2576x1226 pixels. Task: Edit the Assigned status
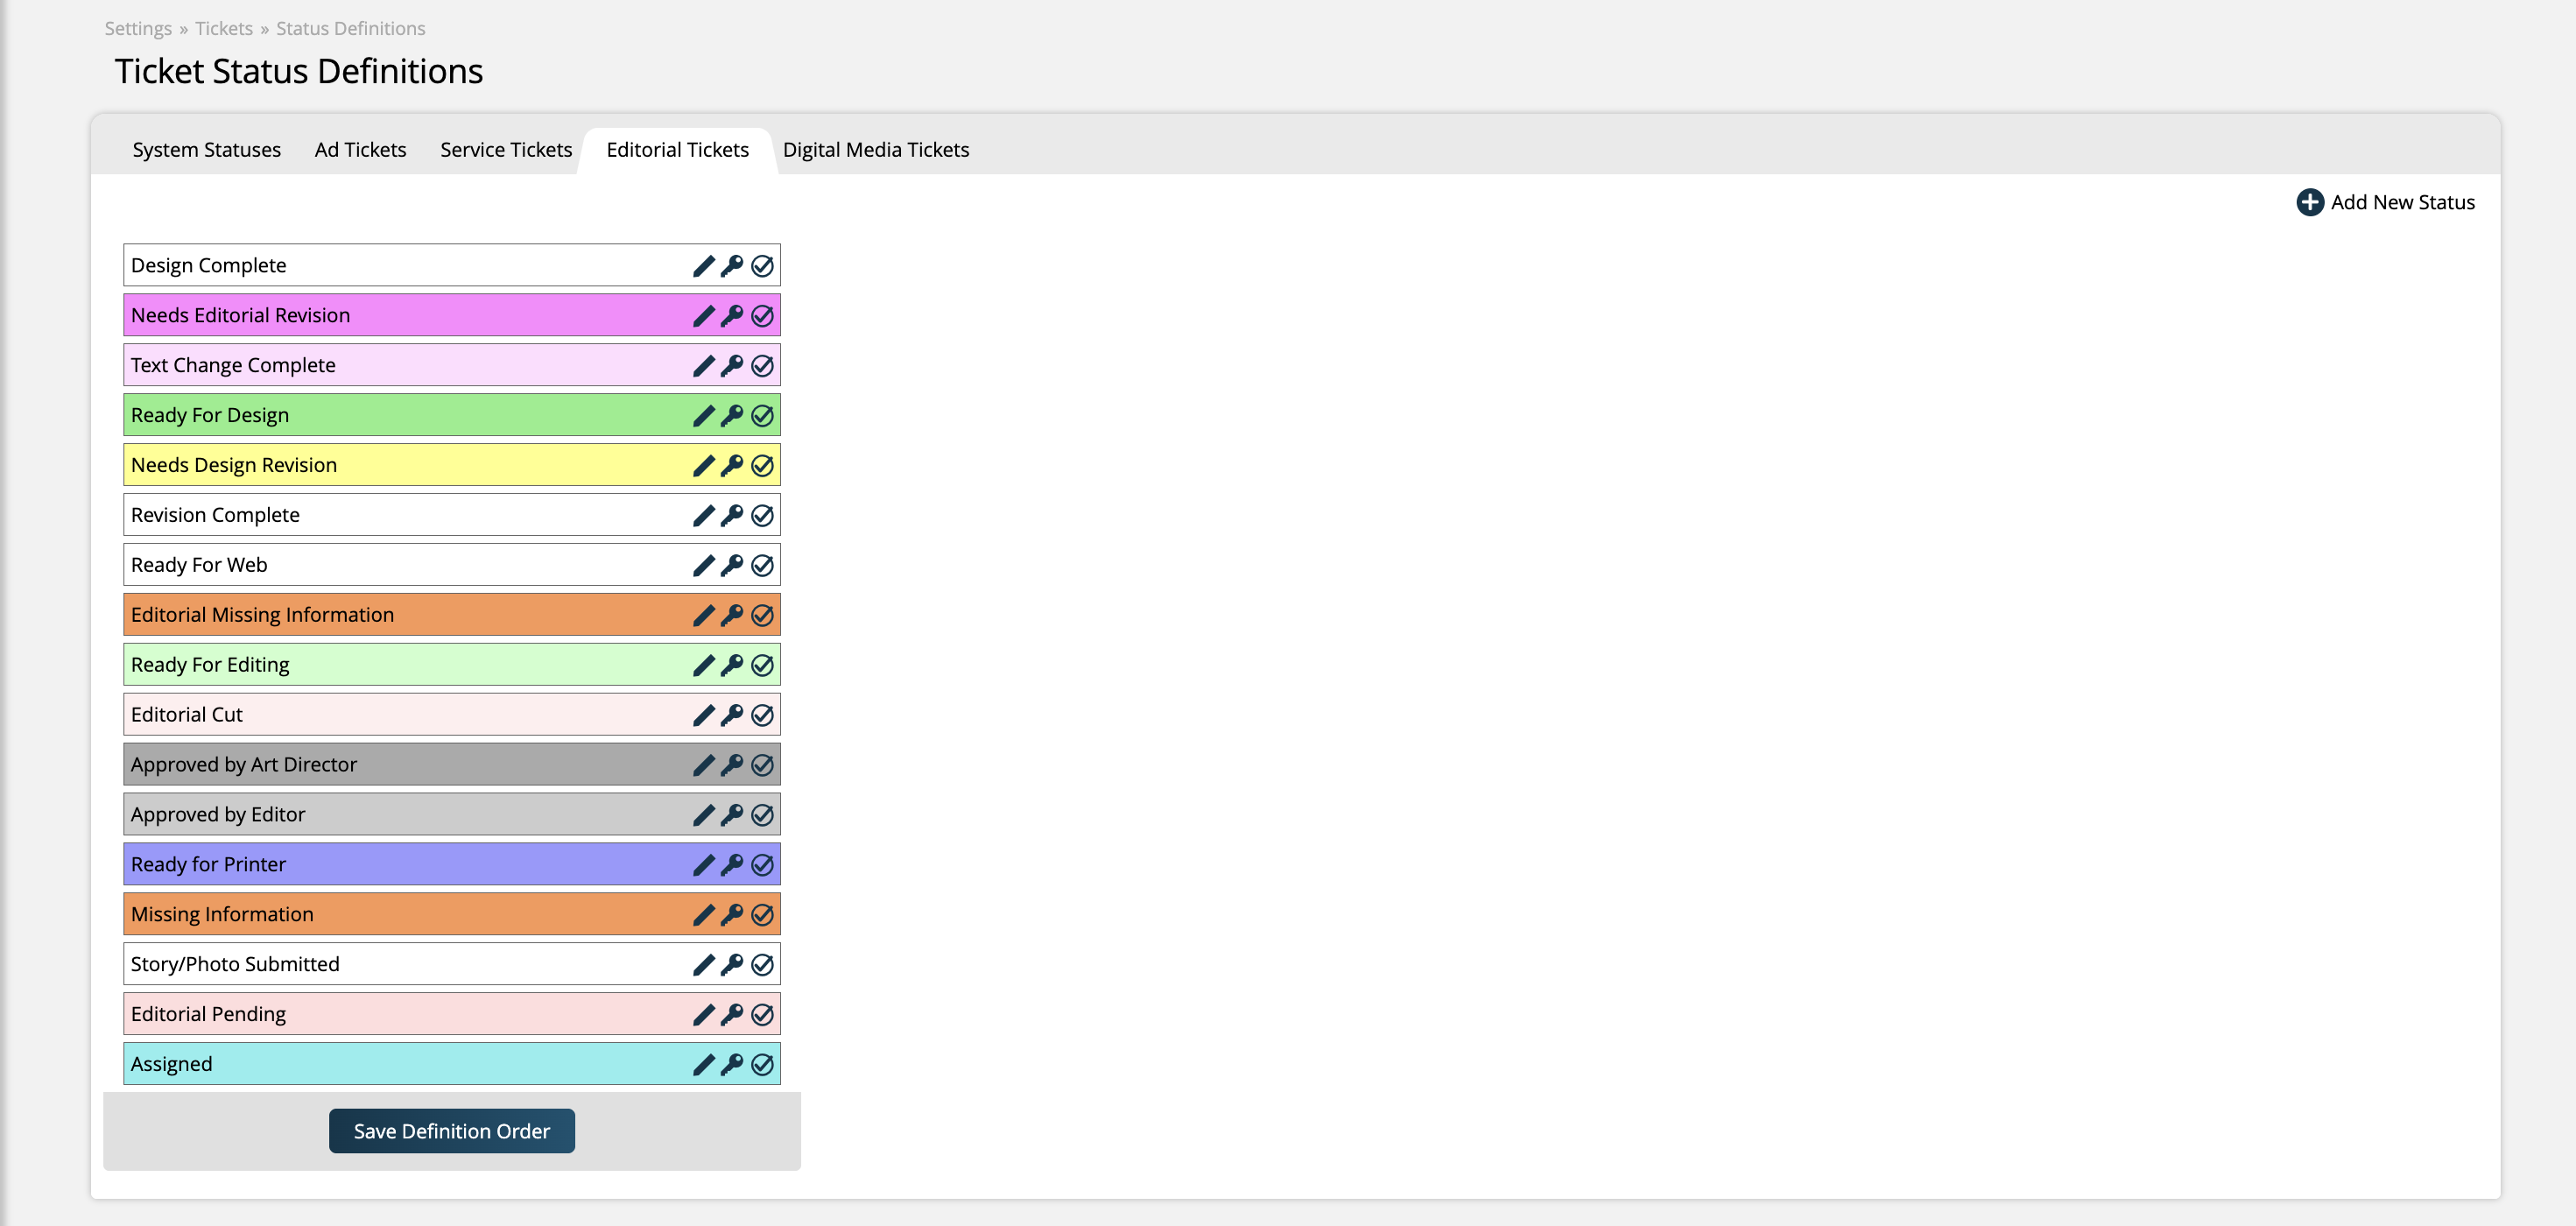703,1063
